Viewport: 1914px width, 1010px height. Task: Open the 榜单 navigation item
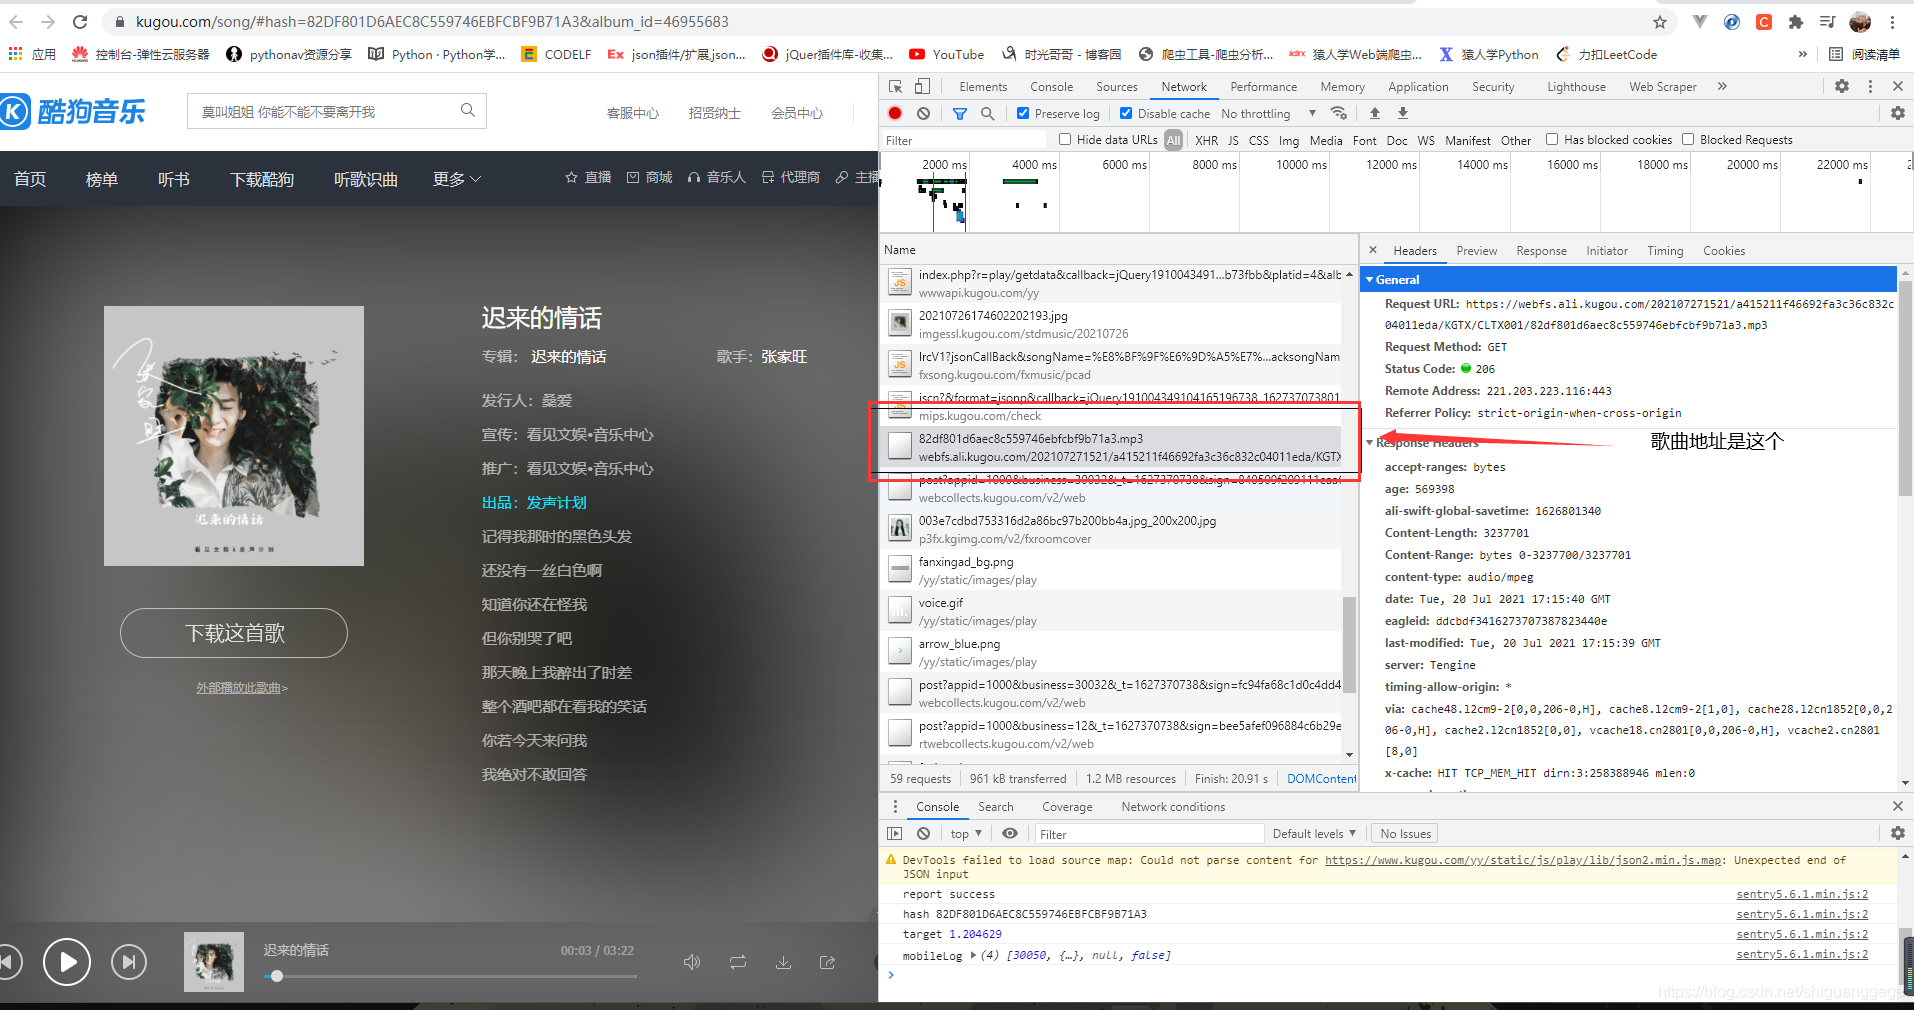point(102,179)
